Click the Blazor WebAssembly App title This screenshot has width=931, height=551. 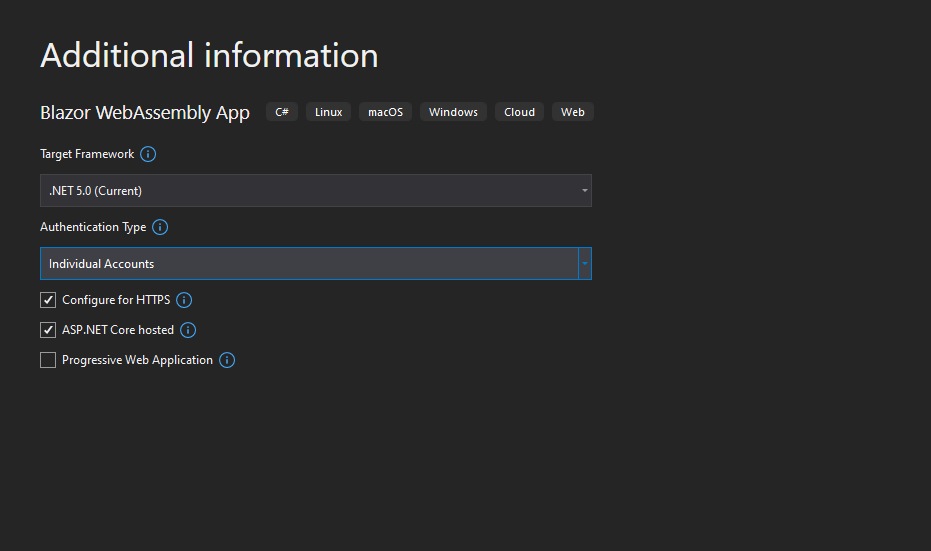[145, 113]
